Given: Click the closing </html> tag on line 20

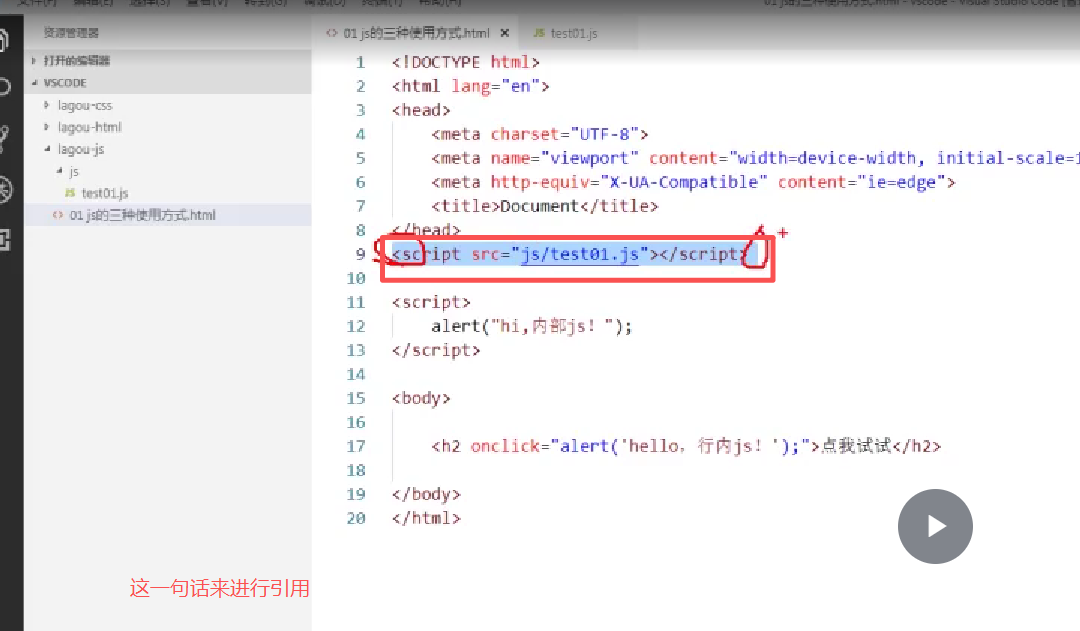Looking at the screenshot, I should (x=426, y=518).
